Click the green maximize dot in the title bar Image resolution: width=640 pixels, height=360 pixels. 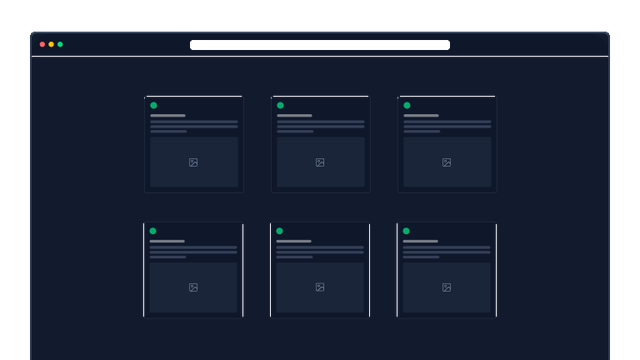60,44
